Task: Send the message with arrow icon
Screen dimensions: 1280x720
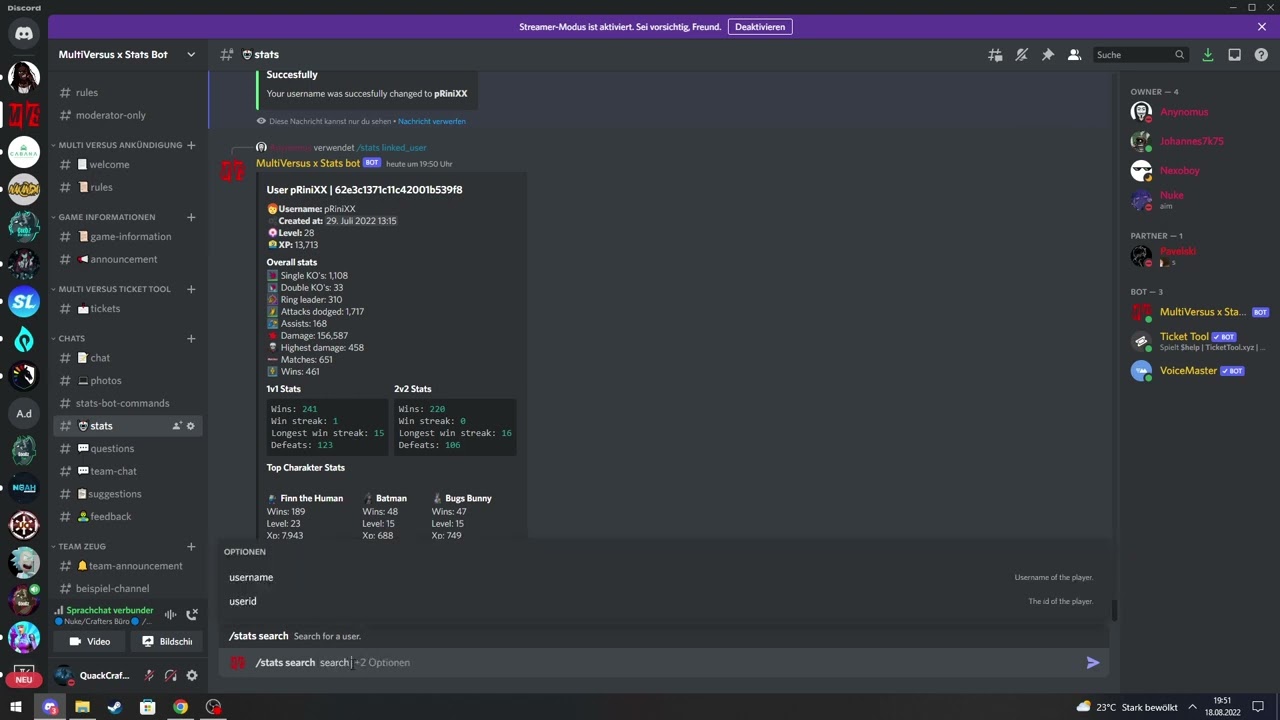Action: [x=1093, y=662]
